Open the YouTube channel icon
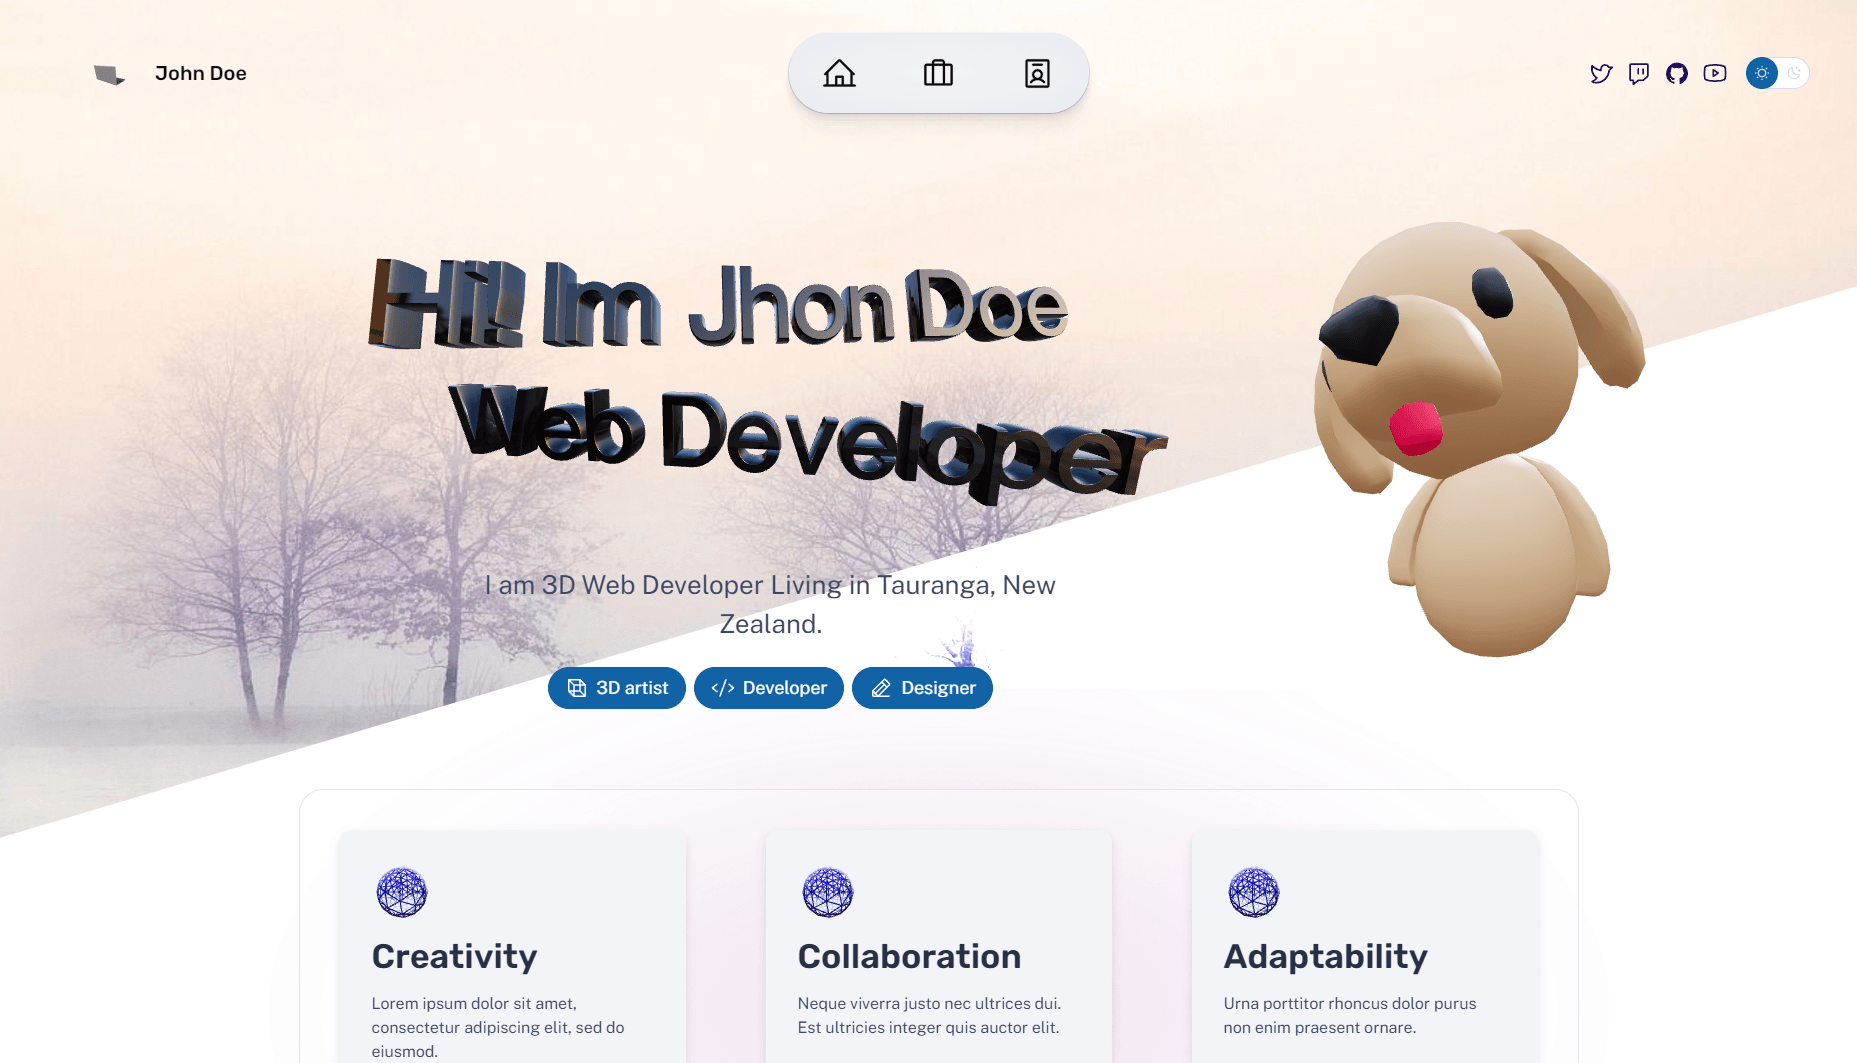This screenshot has width=1857, height=1063. pos(1715,73)
